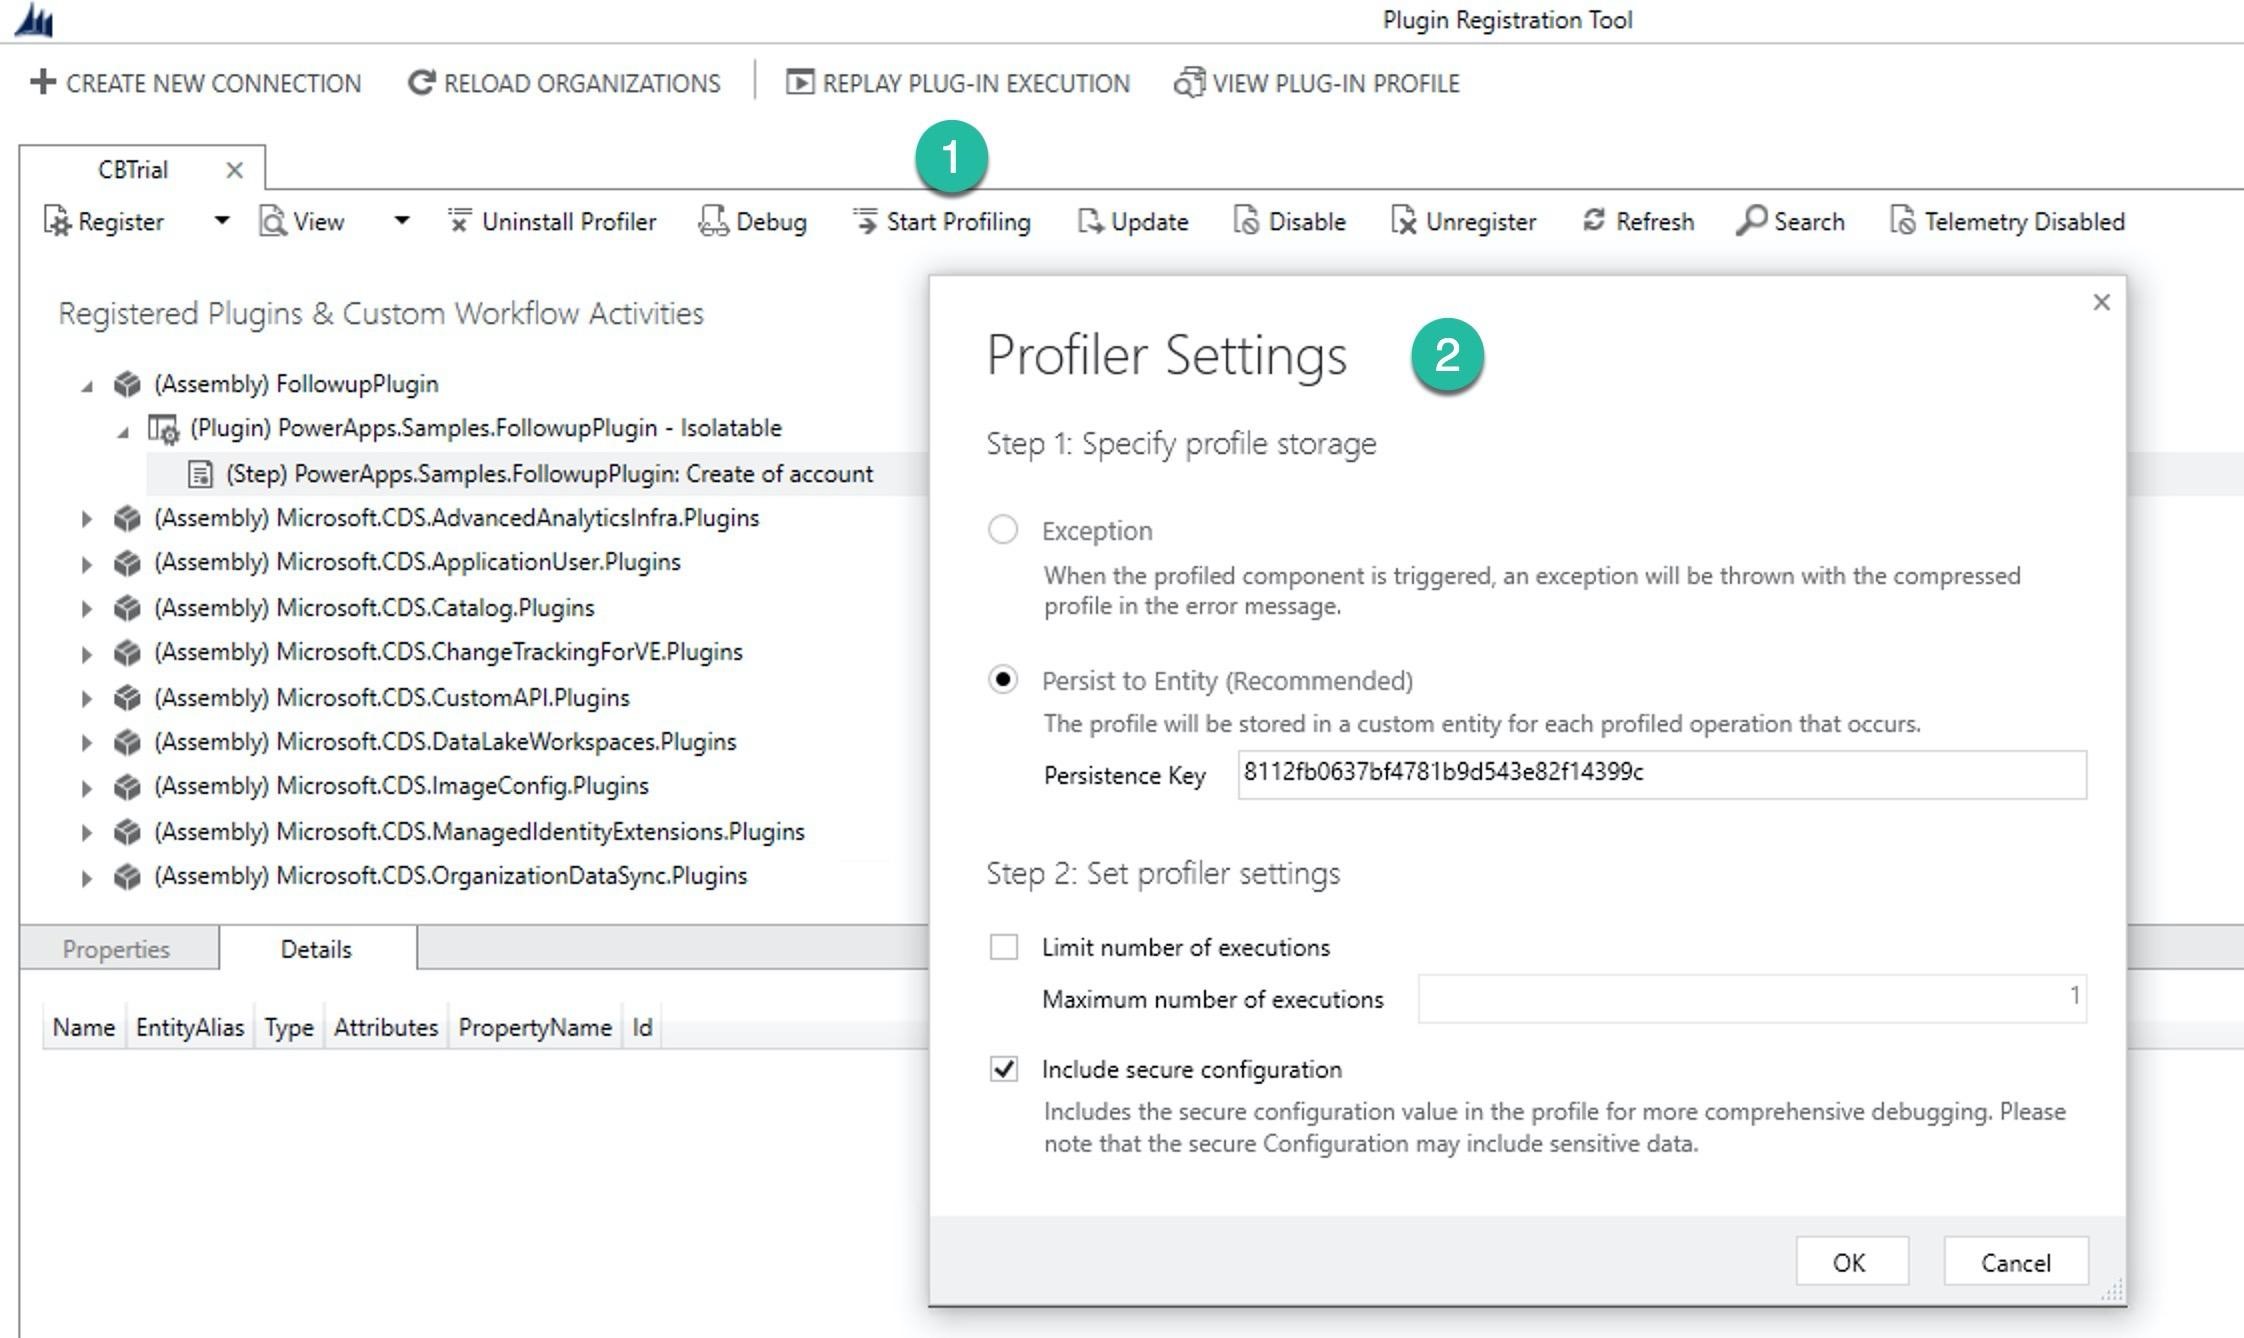Click the Uninstall Profiler icon
This screenshot has height=1338, width=2244.
click(459, 220)
